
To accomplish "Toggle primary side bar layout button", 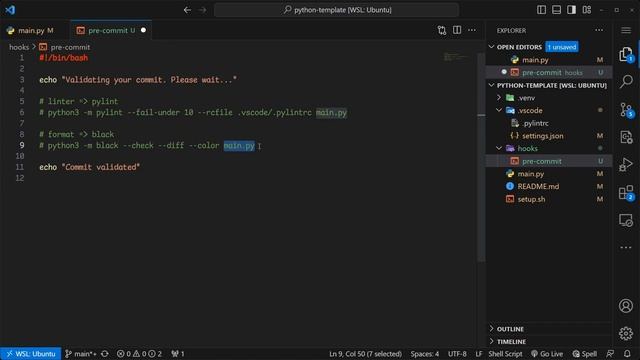I will tap(541, 10).
